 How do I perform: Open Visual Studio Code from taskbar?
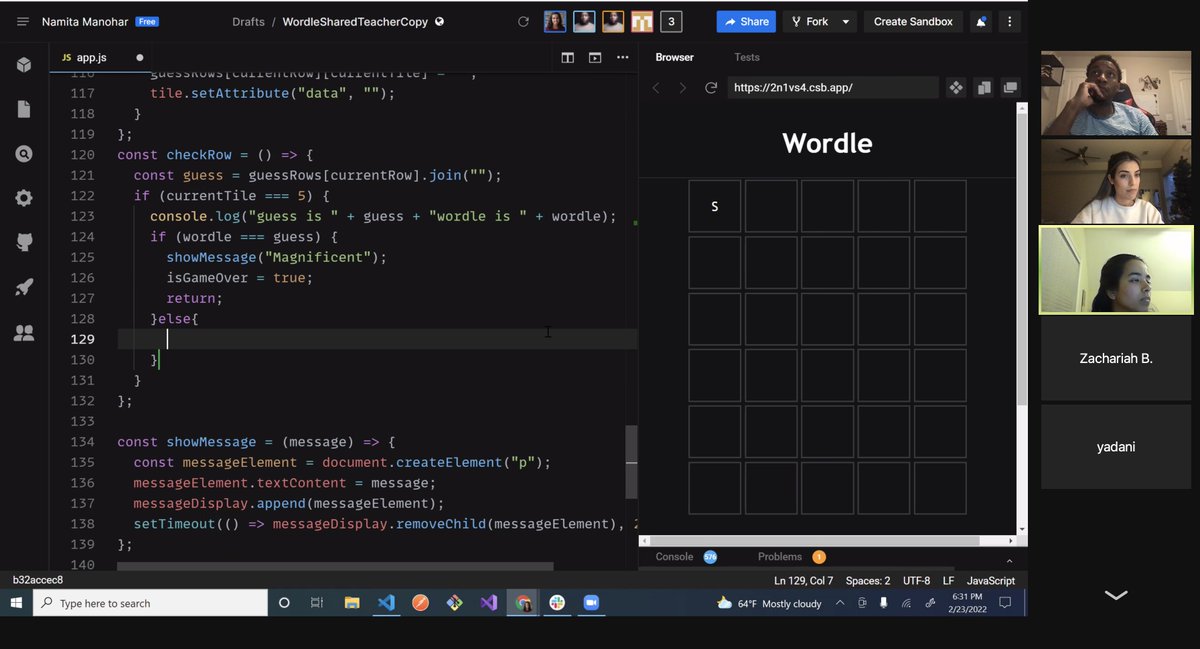click(386, 603)
